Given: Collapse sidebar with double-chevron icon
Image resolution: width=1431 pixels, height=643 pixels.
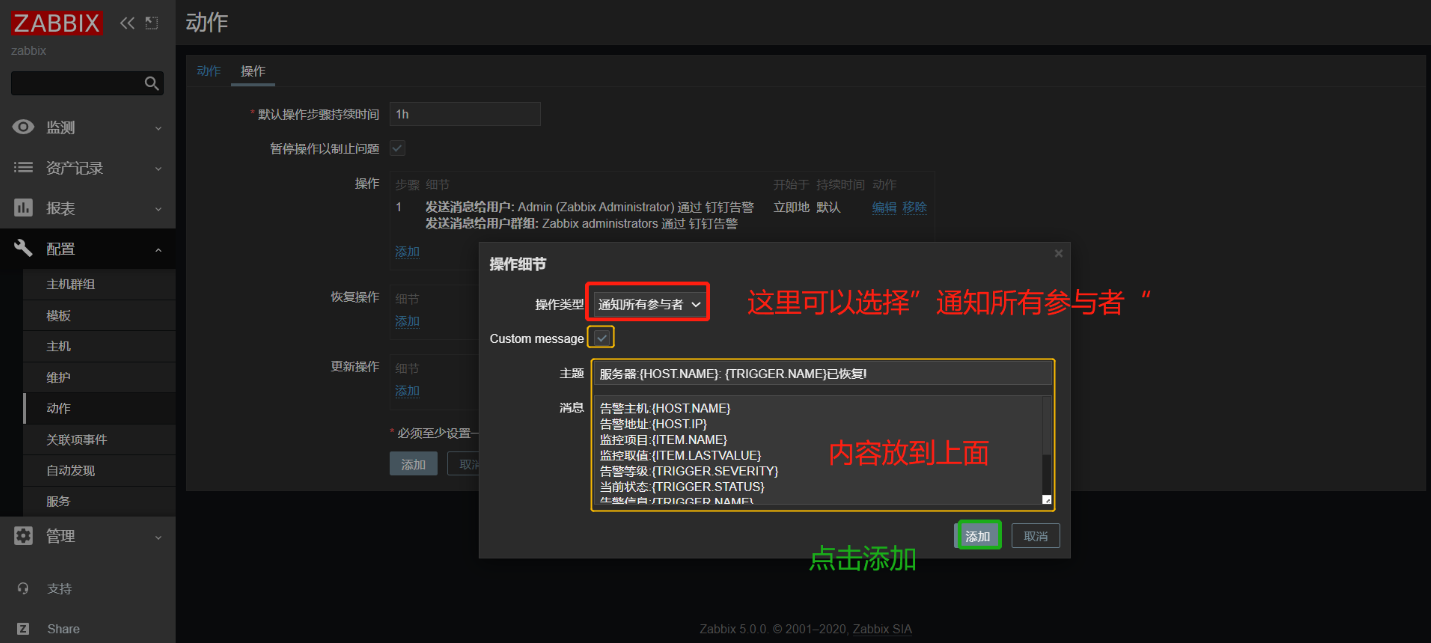Looking at the screenshot, I should coord(127,22).
